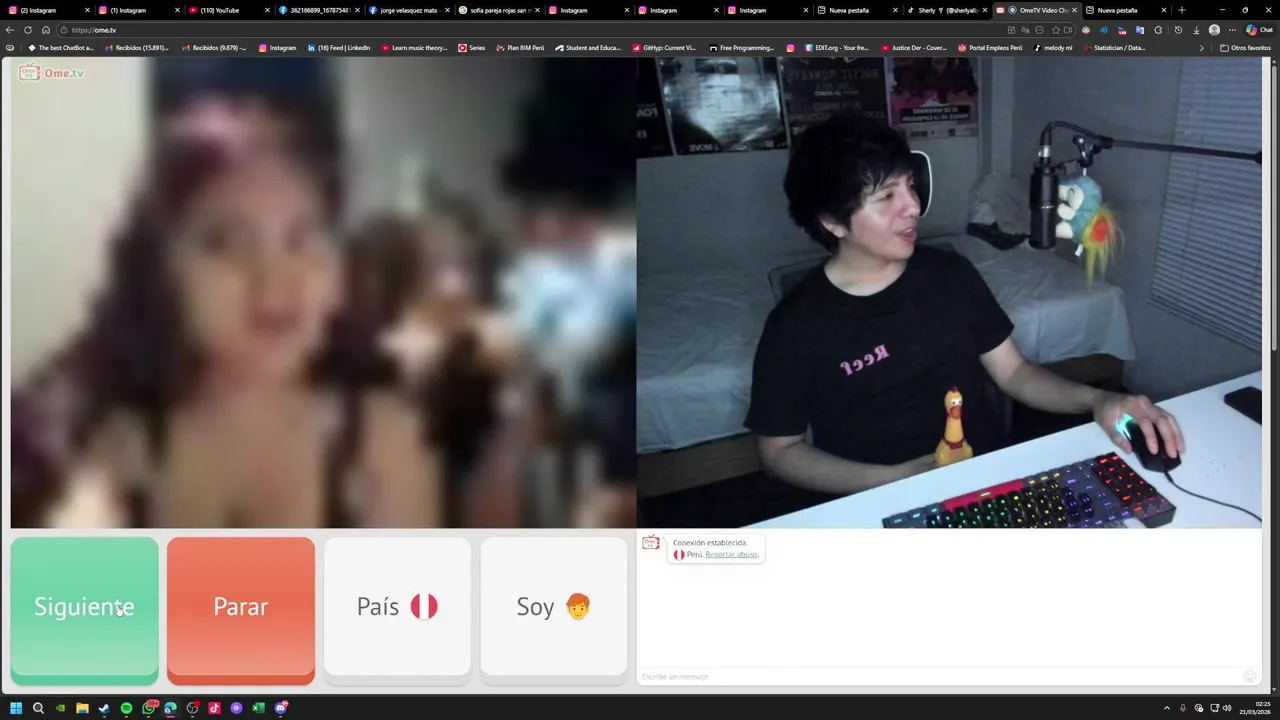The height and width of the screenshot is (720, 1280).
Task: Expand the bookmarks bar overflow chevron
Action: pos(1202,48)
